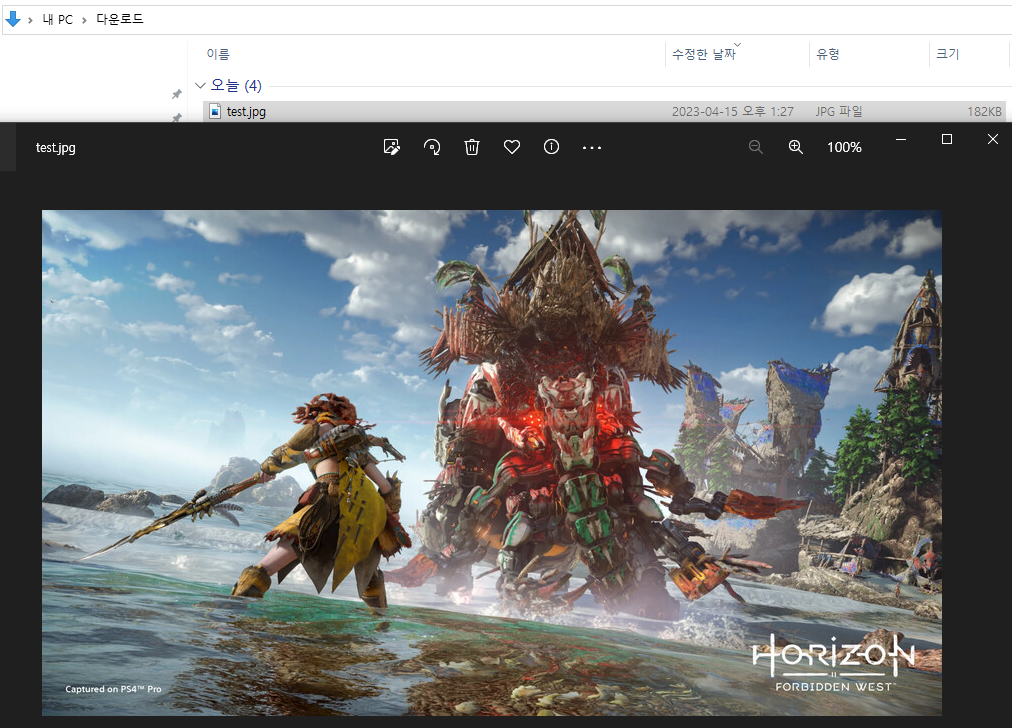This screenshot has height=728, width=1012.
Task: Open the See more three-dots menu
Action: coord(592,148)
